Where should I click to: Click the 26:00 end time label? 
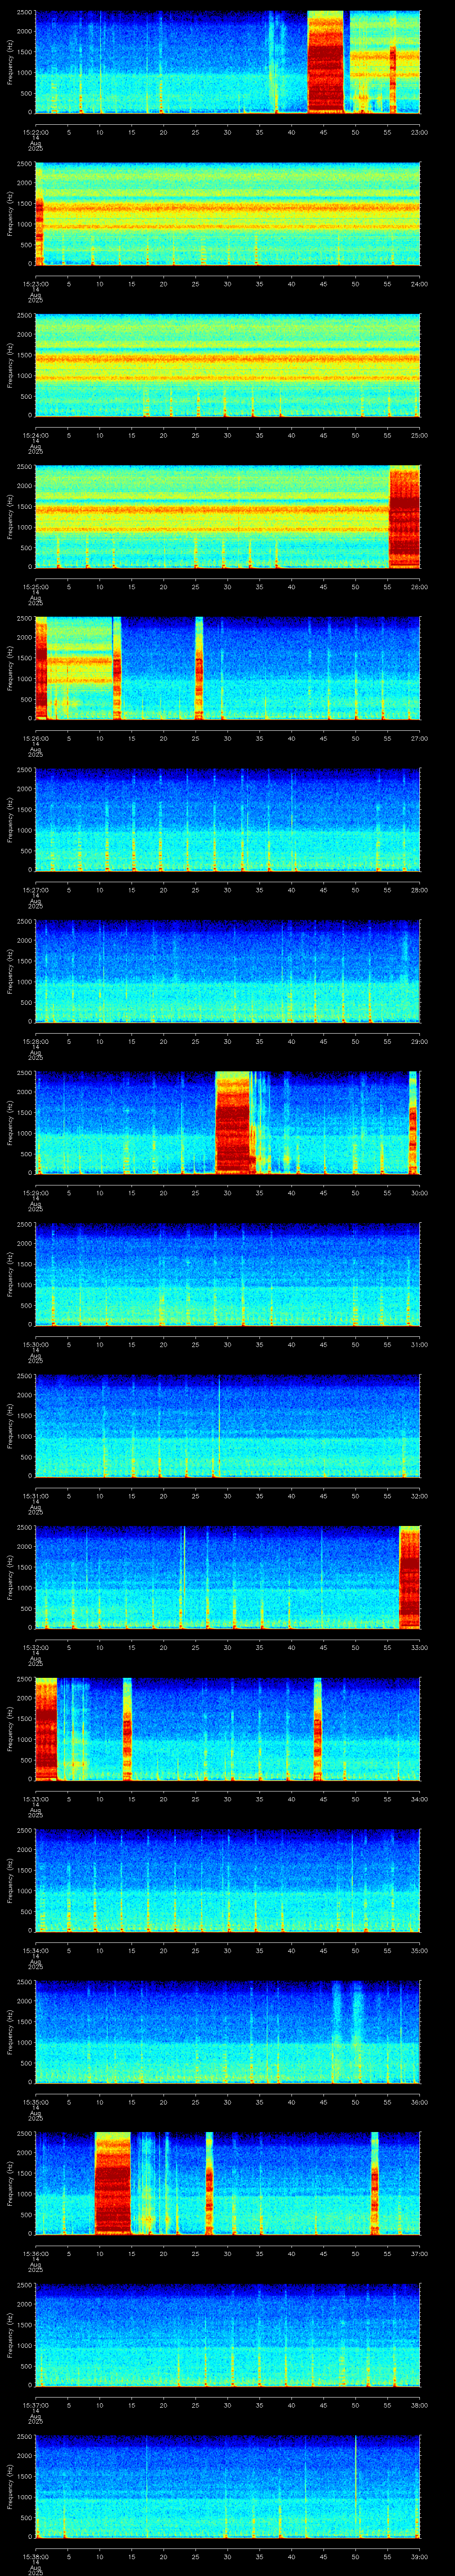coord(419,587)
